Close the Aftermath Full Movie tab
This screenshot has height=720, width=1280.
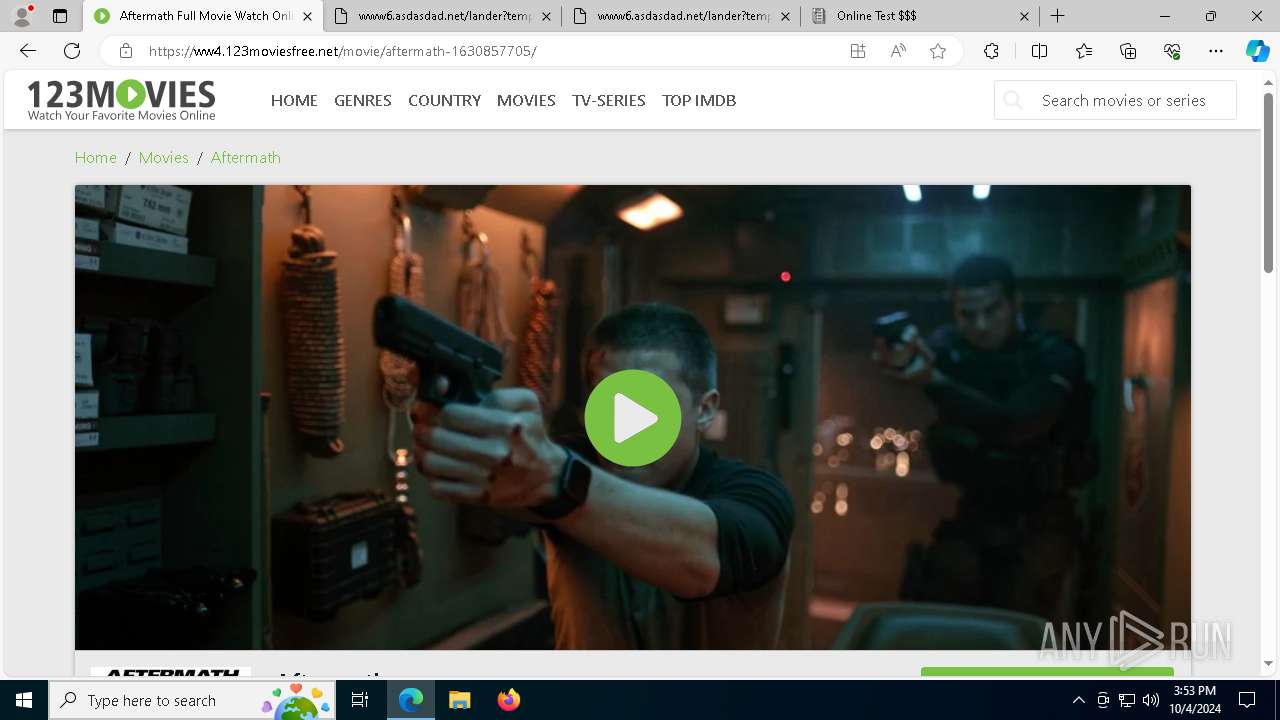(x=307, y=16)
